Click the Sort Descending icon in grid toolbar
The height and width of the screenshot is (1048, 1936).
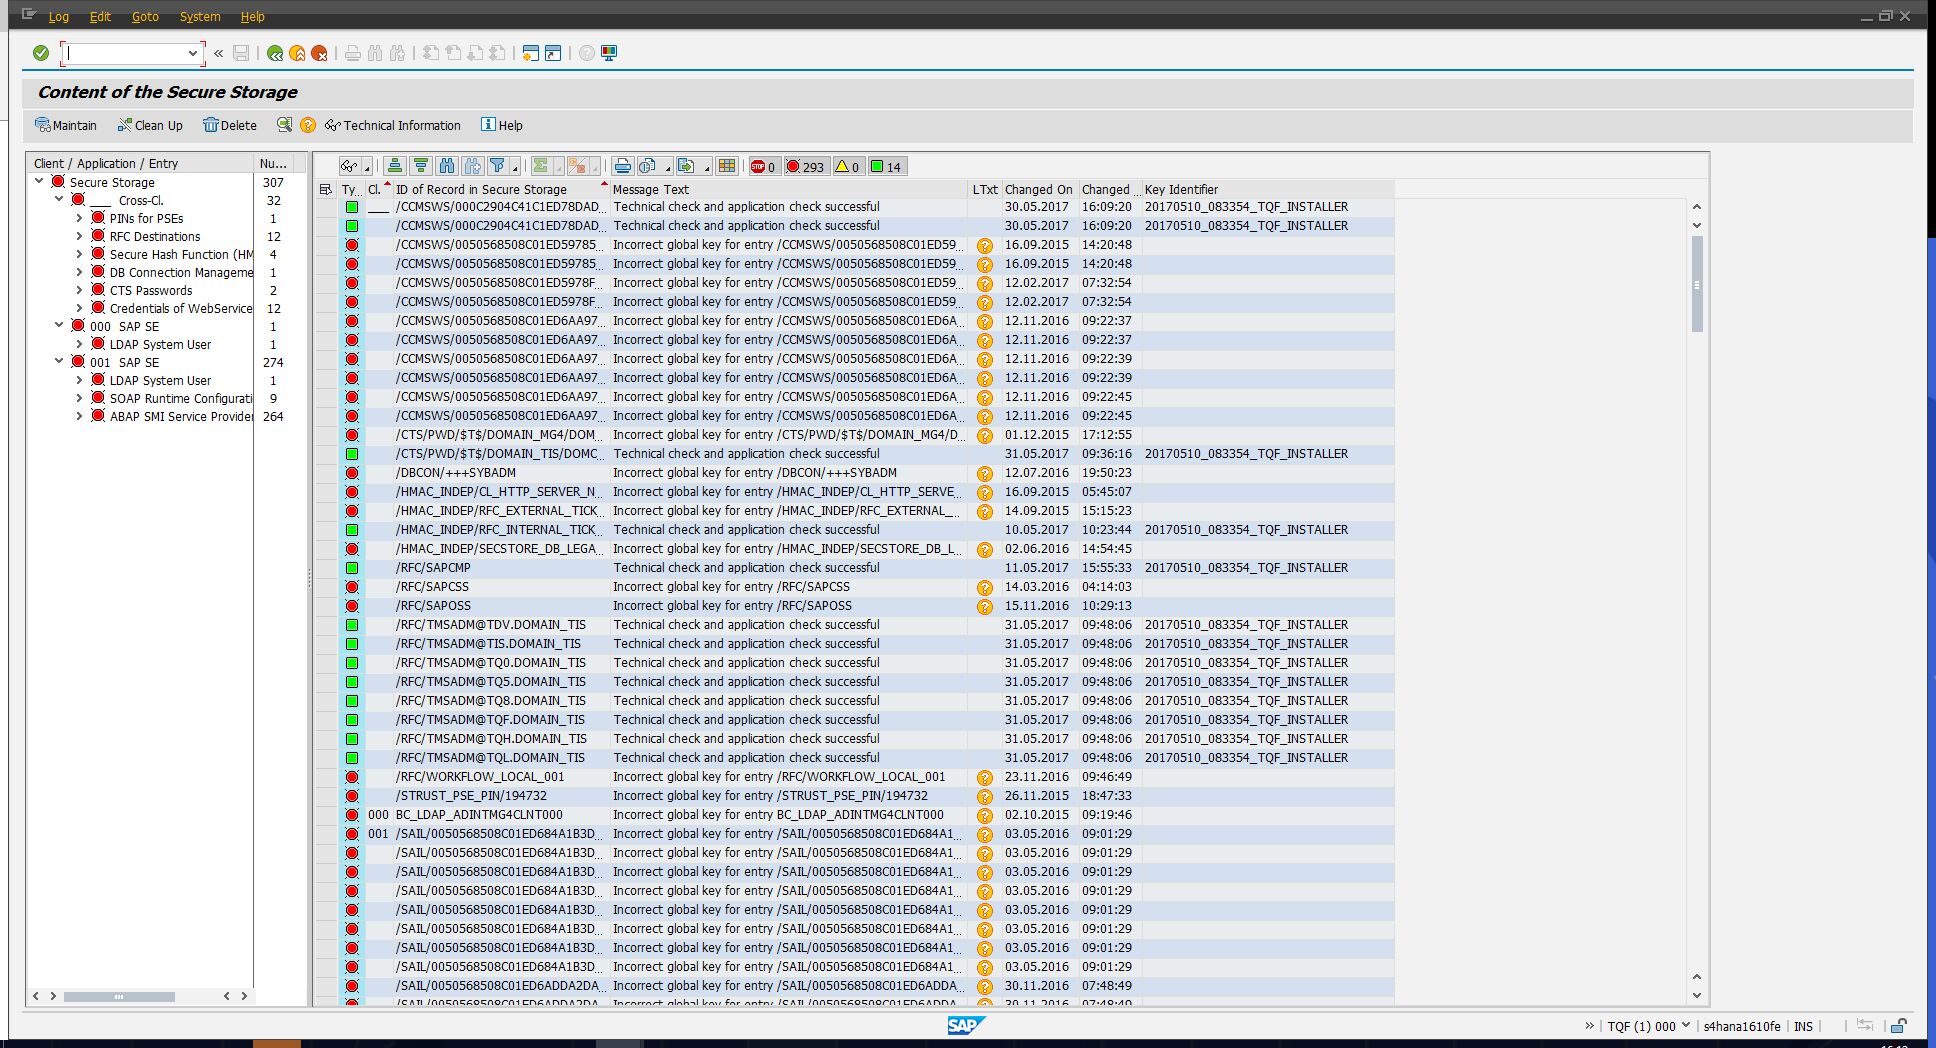click(x=421, y=166)
